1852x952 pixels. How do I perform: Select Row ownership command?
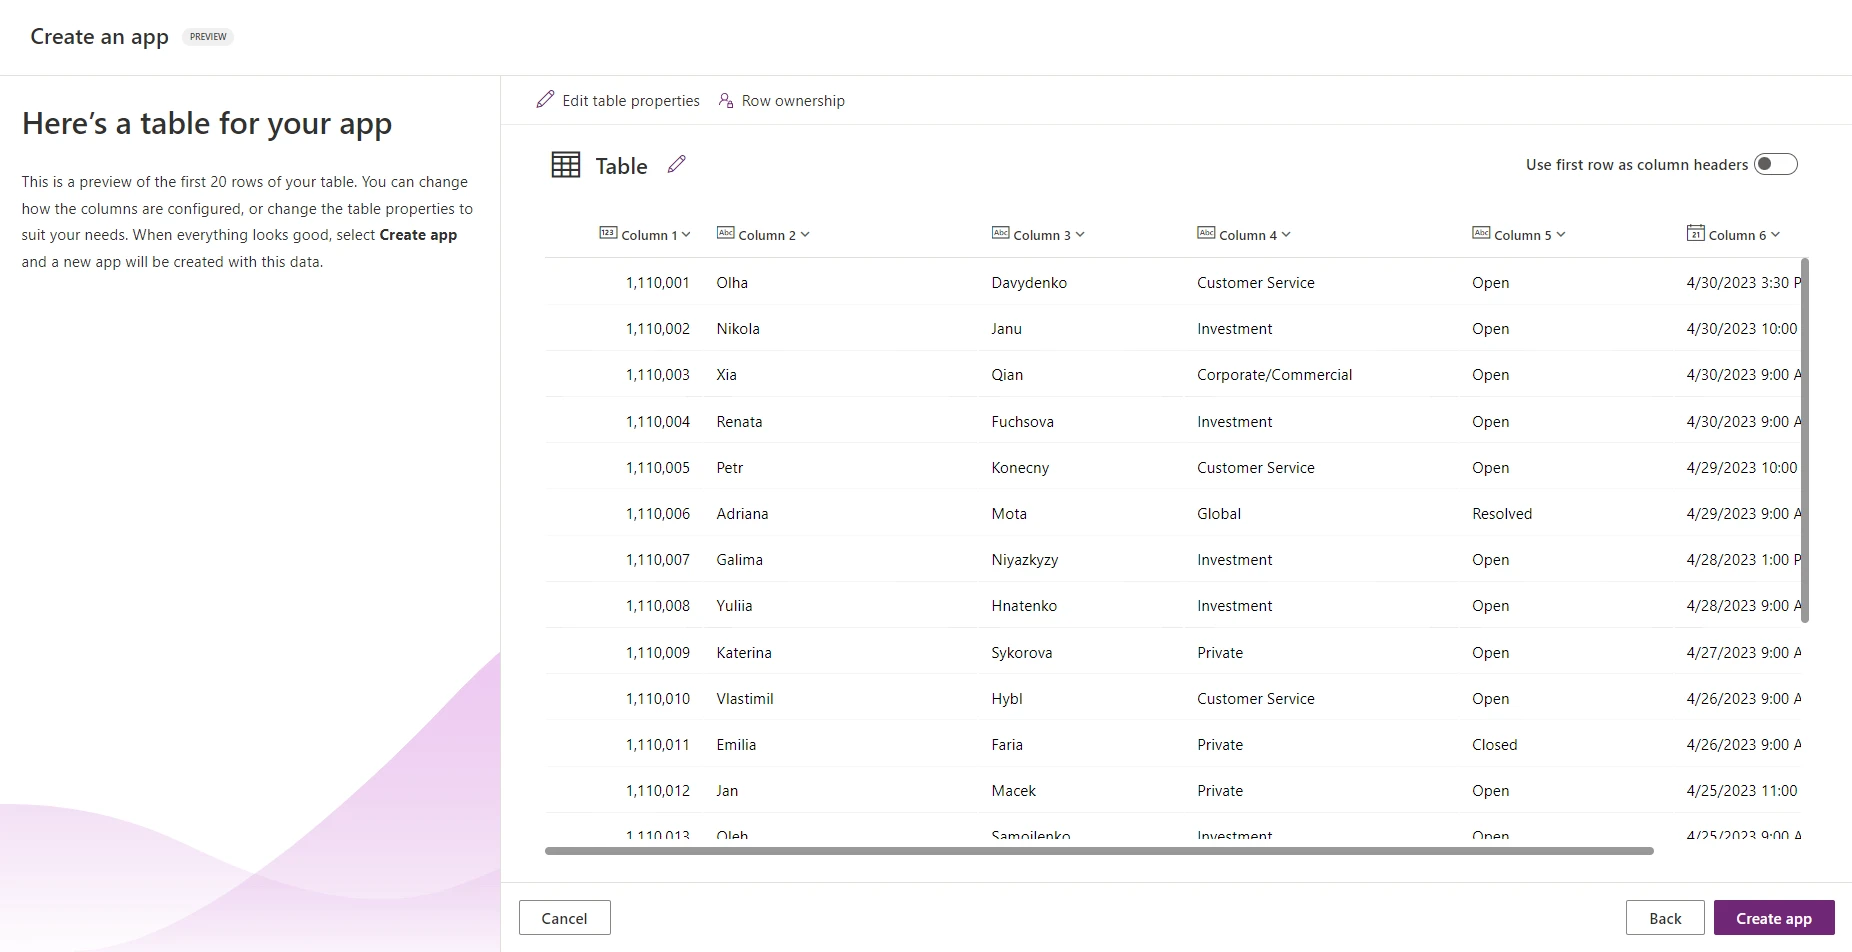tap(792, 100)
